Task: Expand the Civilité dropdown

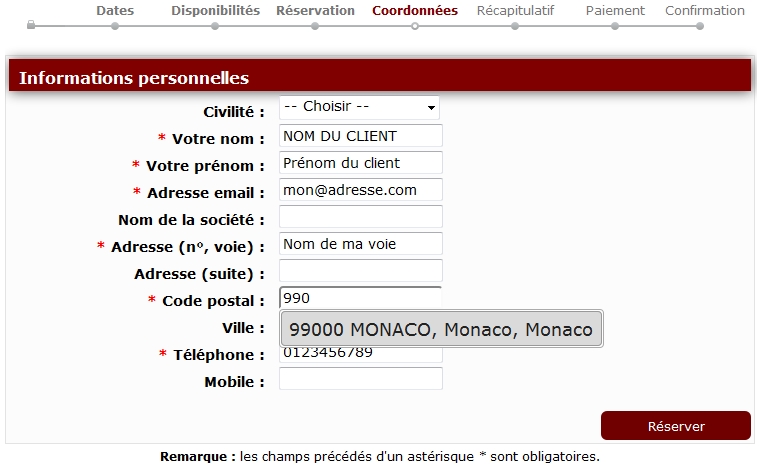Action: pyautogui.click(x=360, y=107)
